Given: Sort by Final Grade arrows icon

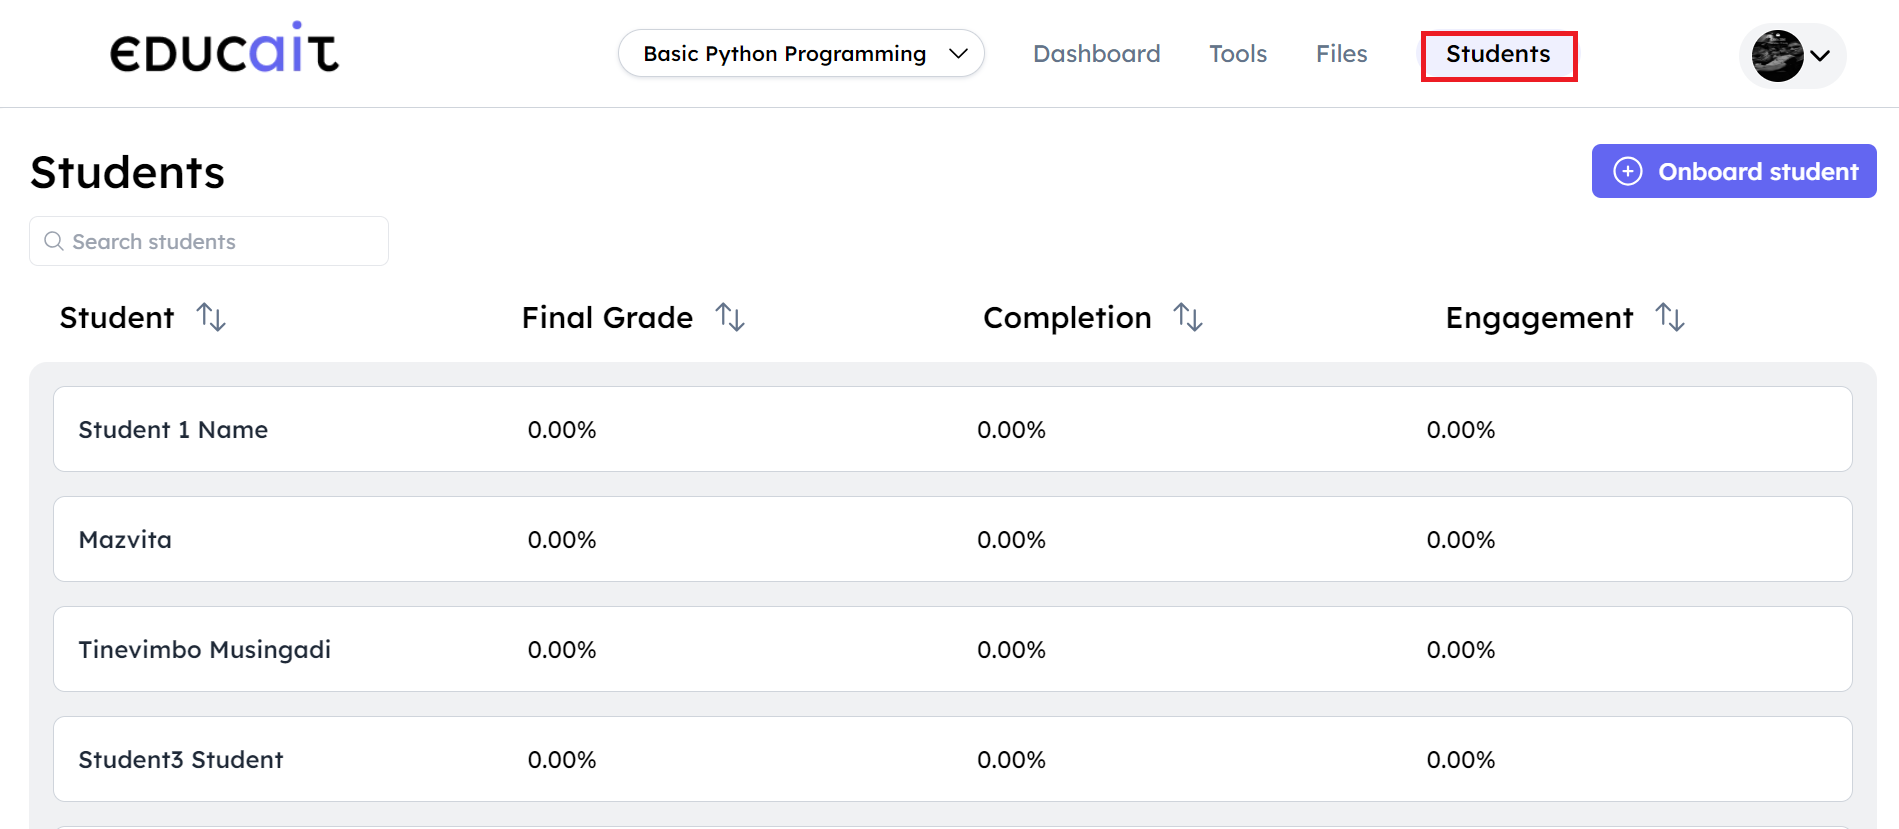Looking at the screenshot, I should point(730,317).
